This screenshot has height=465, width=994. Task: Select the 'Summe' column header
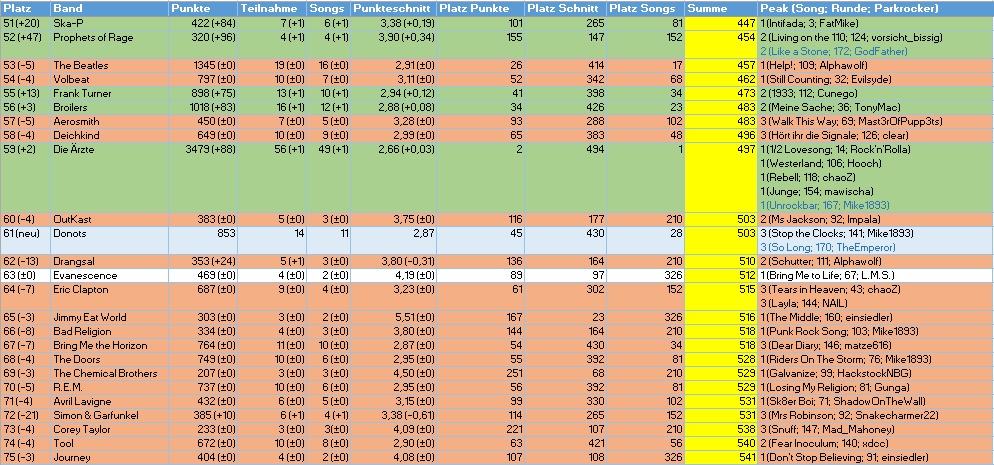pyautogui.click(x=721, y=9)
